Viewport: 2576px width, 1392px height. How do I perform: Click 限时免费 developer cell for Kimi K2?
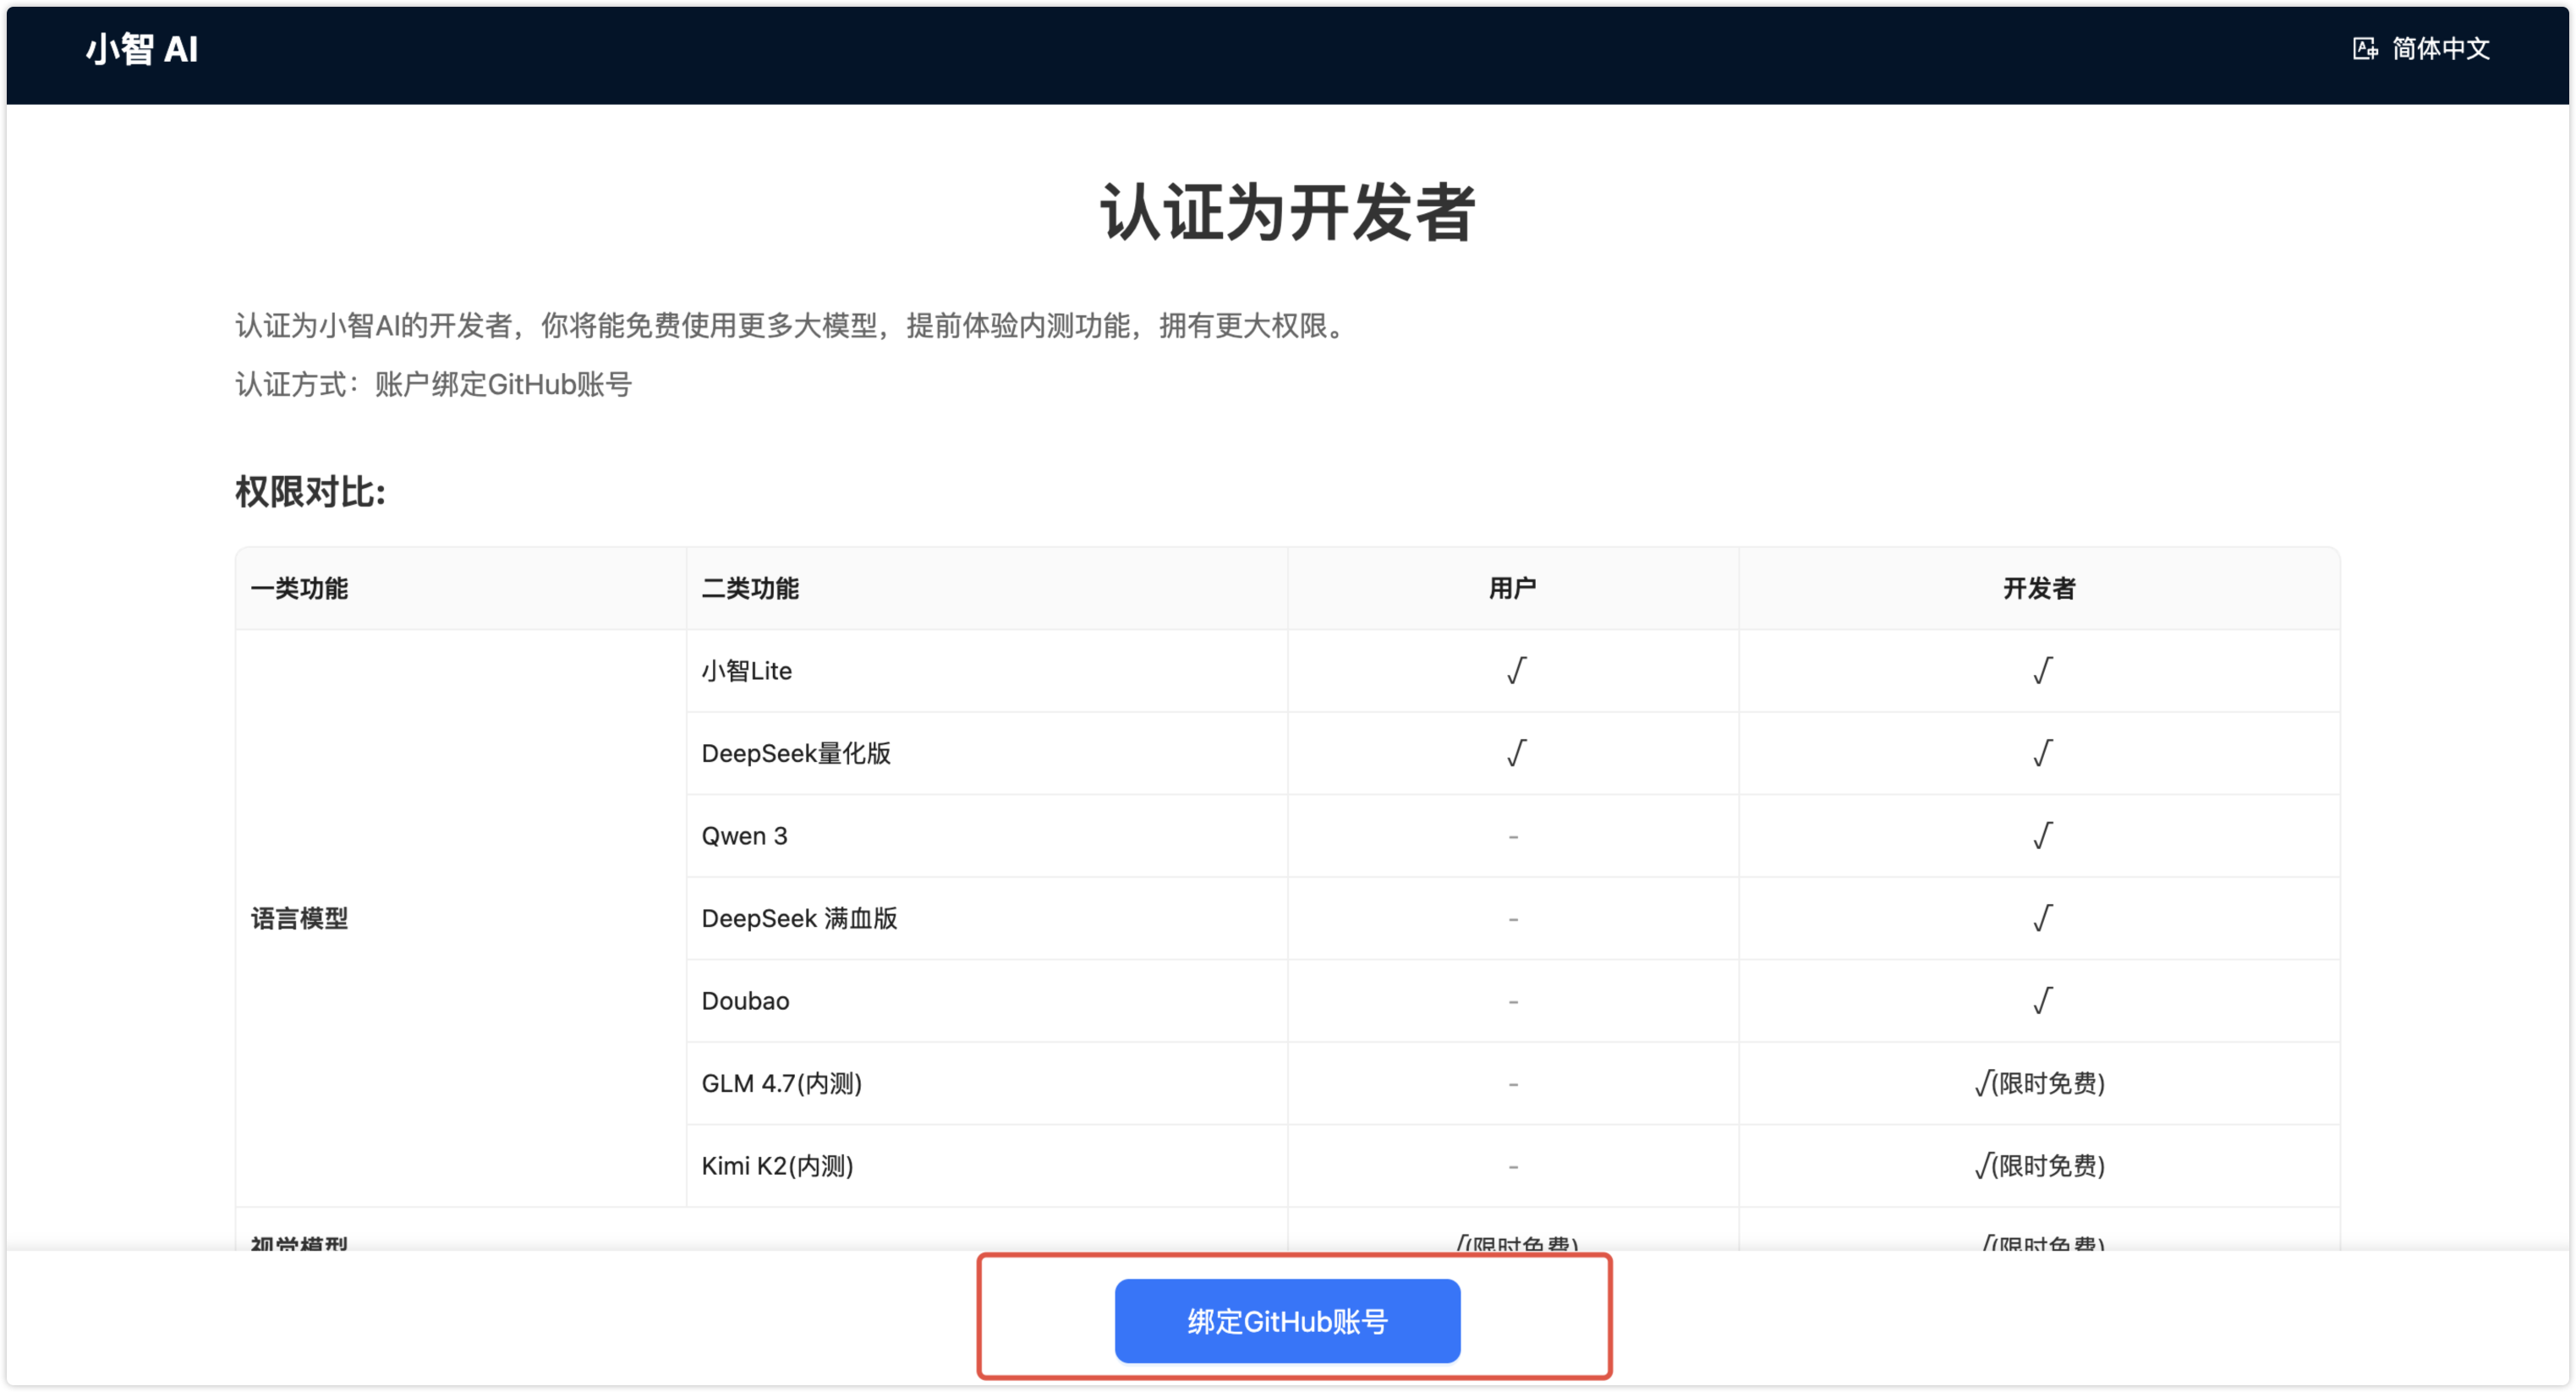coord(2039,1165)
